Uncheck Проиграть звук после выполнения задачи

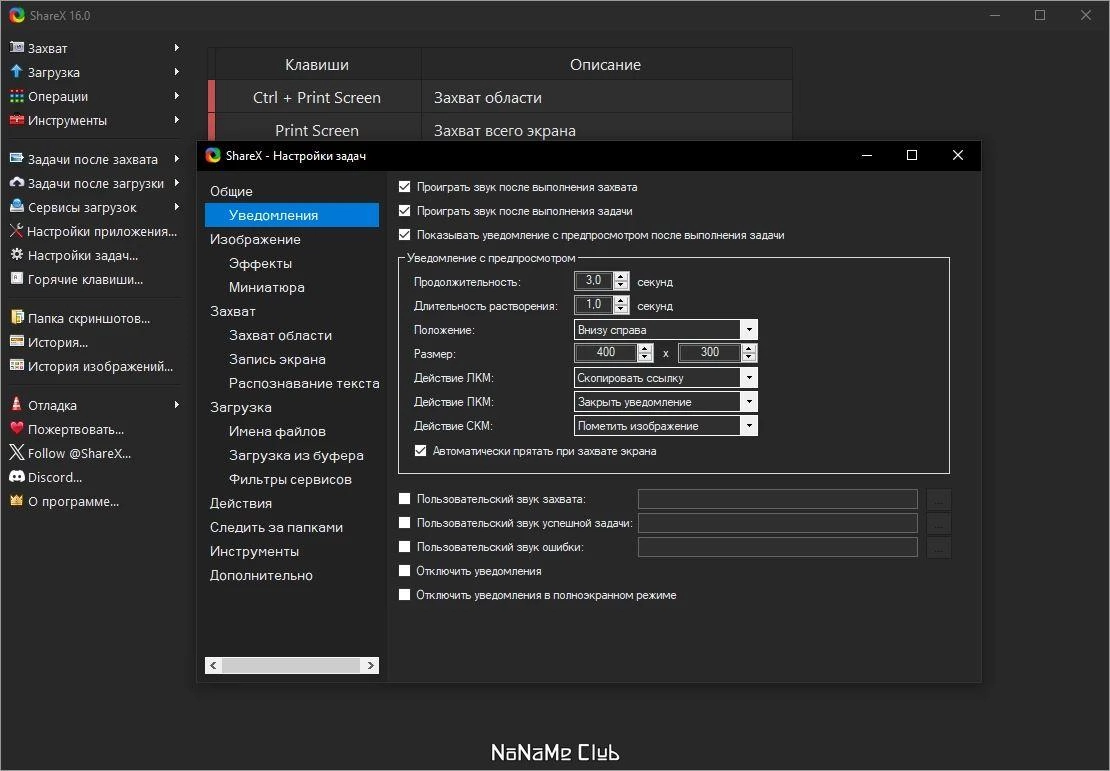404,211
